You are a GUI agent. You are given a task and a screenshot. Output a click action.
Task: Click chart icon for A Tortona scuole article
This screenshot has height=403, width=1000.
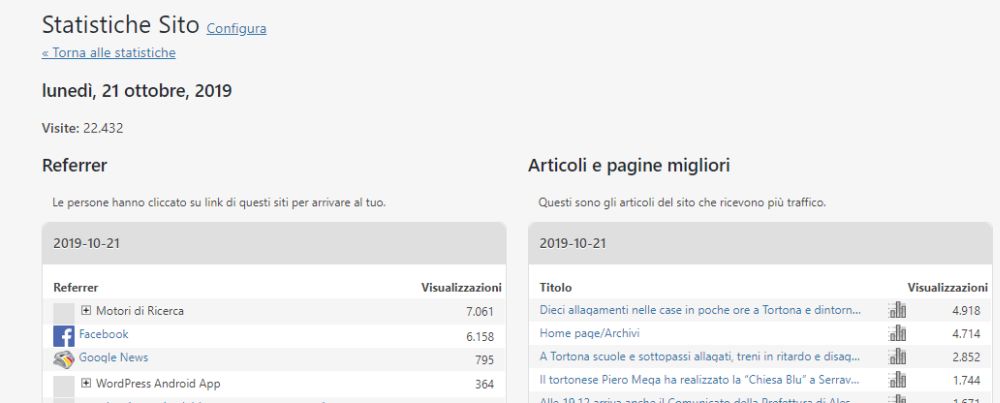point(897,357)
